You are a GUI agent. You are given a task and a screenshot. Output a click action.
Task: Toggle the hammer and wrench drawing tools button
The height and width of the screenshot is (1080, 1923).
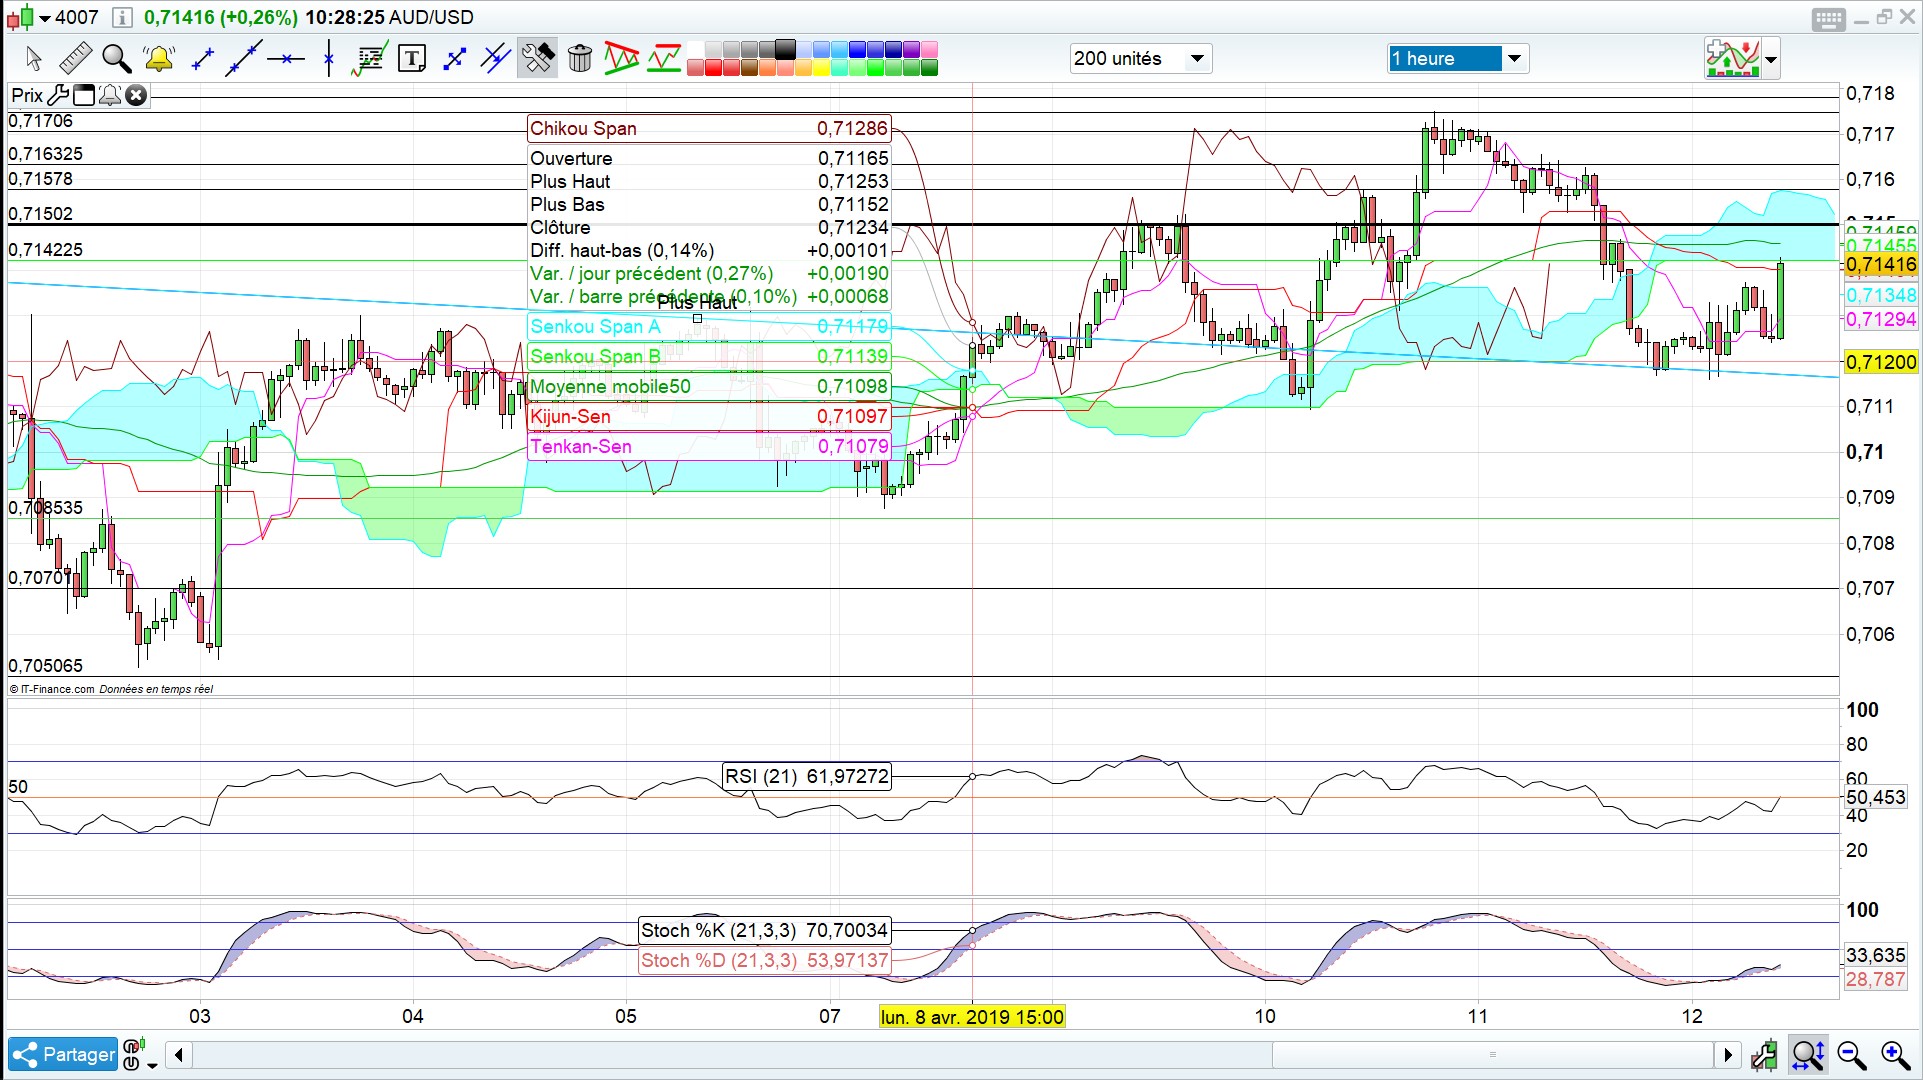tap(537, 59)
